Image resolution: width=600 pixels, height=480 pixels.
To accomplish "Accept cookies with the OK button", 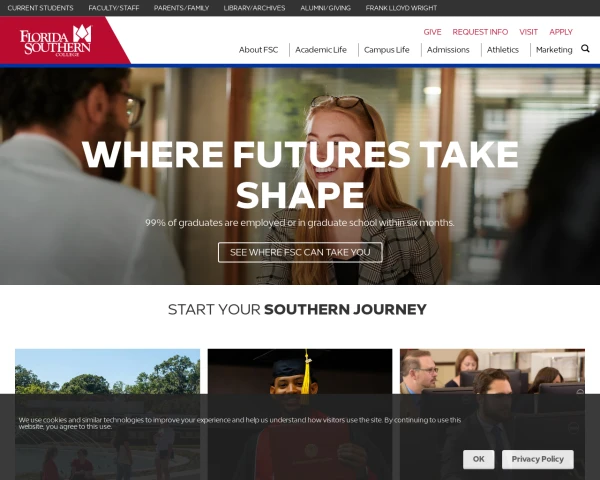I will point(478,459).
